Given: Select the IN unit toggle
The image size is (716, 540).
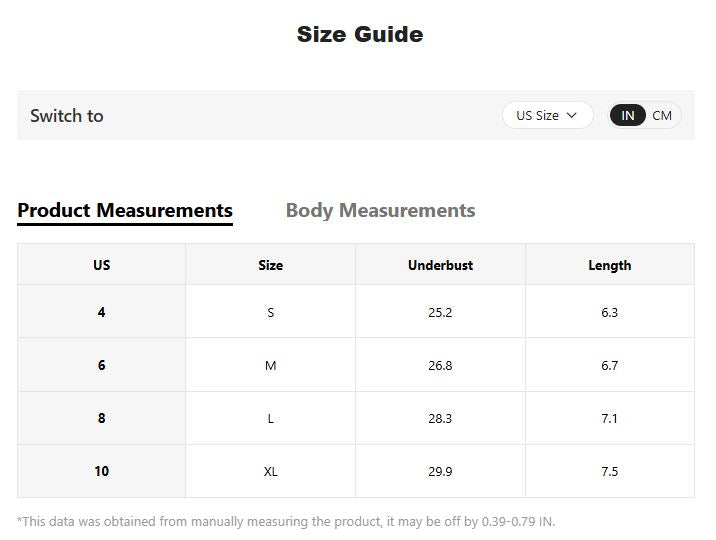Looking at the screenshot, I should pyautogui.click(x=627, y=115).
